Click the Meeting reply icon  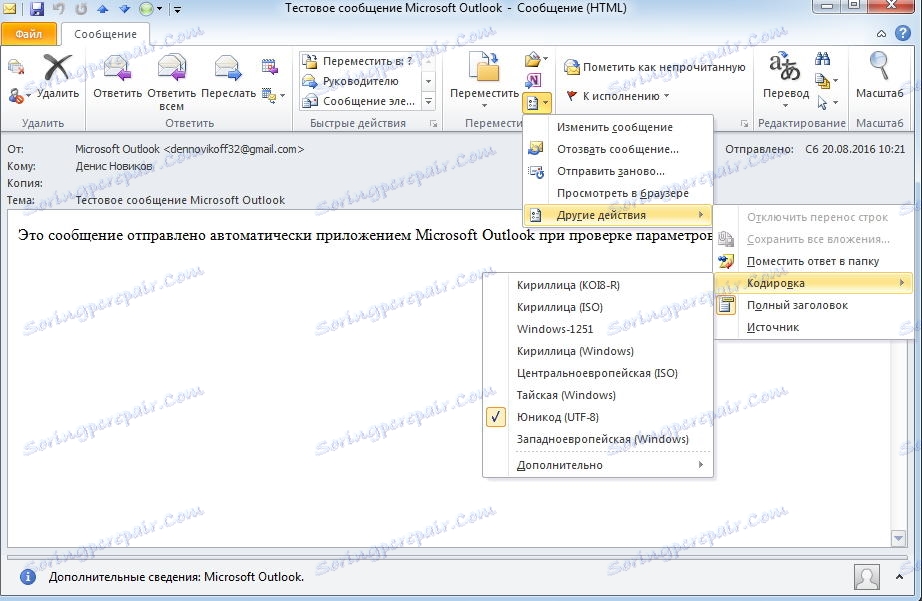click(269, 67)
